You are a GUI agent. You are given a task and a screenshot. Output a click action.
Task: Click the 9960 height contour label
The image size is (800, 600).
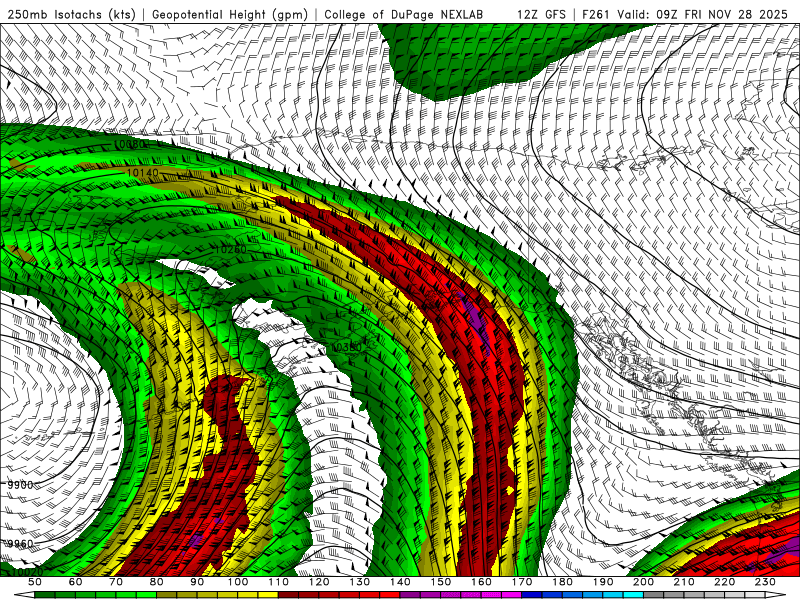[20, 544]
